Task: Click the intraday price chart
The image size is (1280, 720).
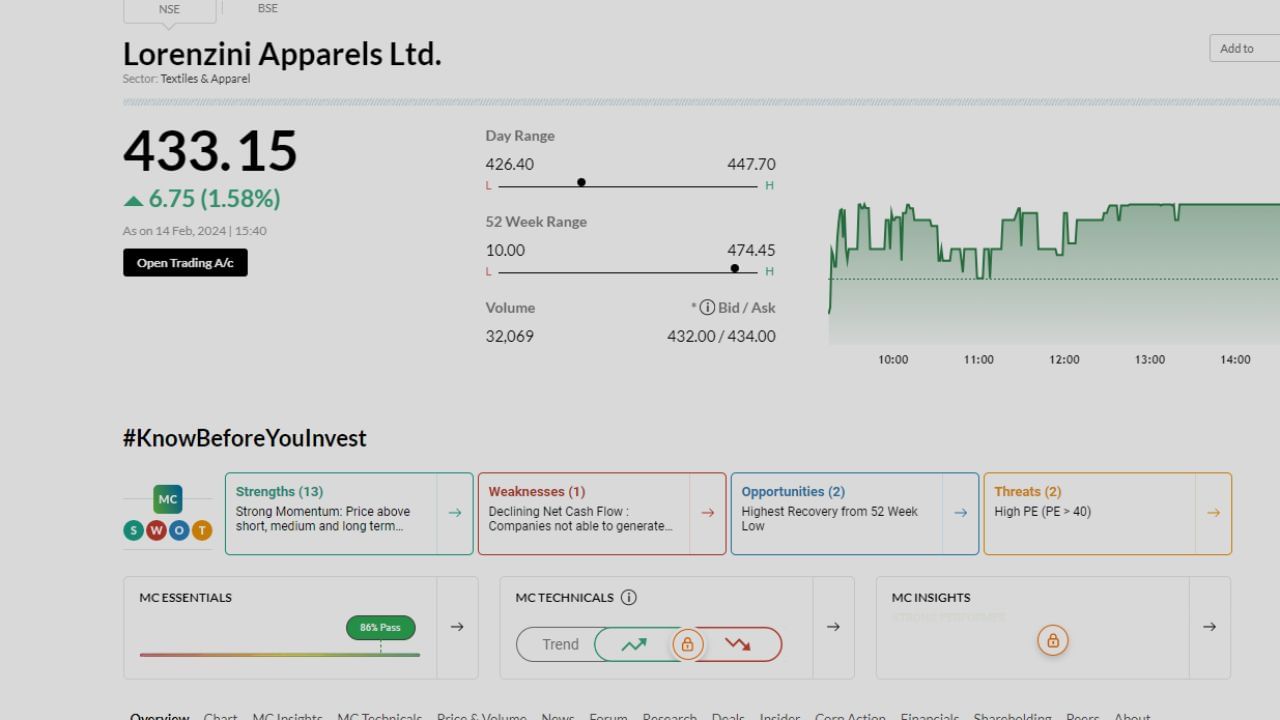Action: coord(1054,272)
